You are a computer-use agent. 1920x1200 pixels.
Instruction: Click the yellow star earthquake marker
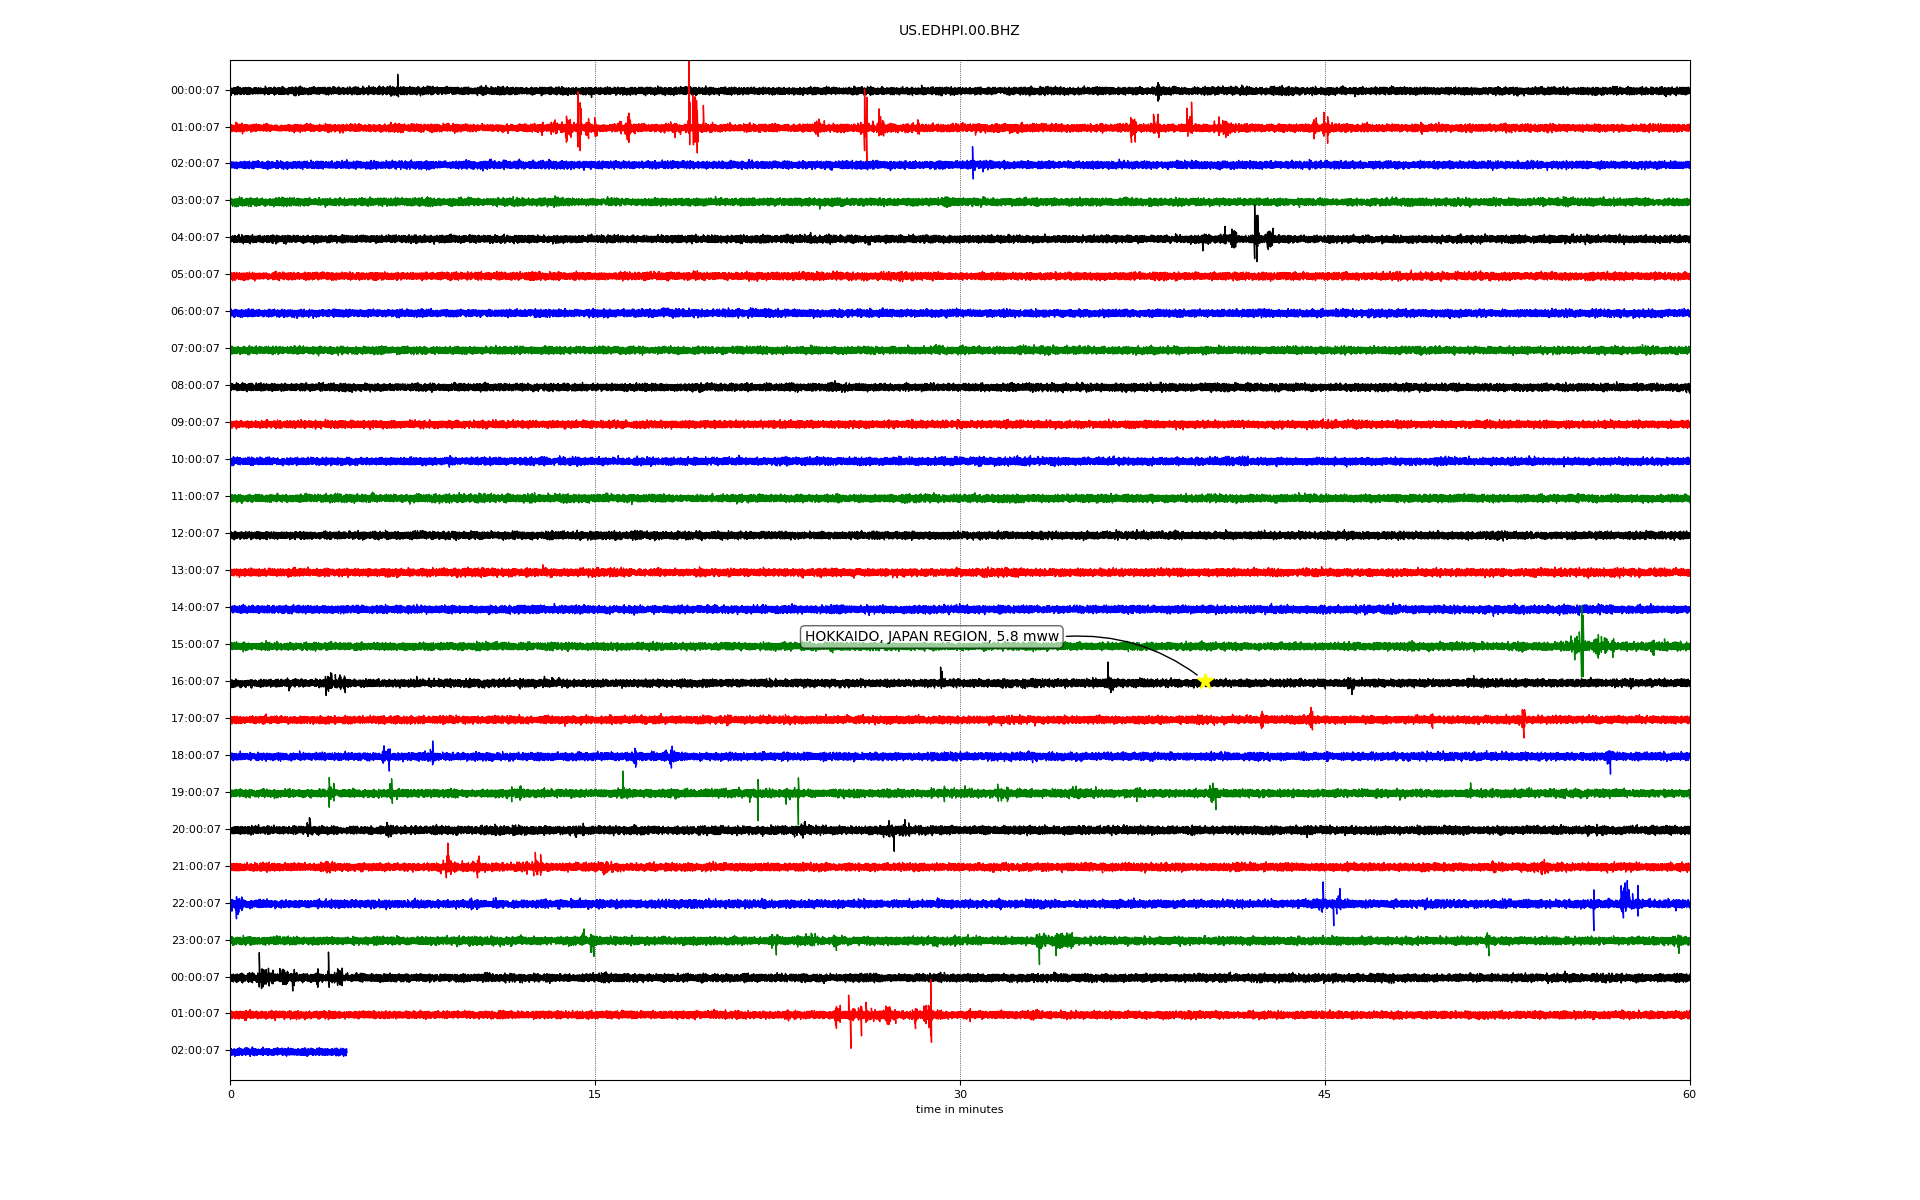[x=1205, y=681]
